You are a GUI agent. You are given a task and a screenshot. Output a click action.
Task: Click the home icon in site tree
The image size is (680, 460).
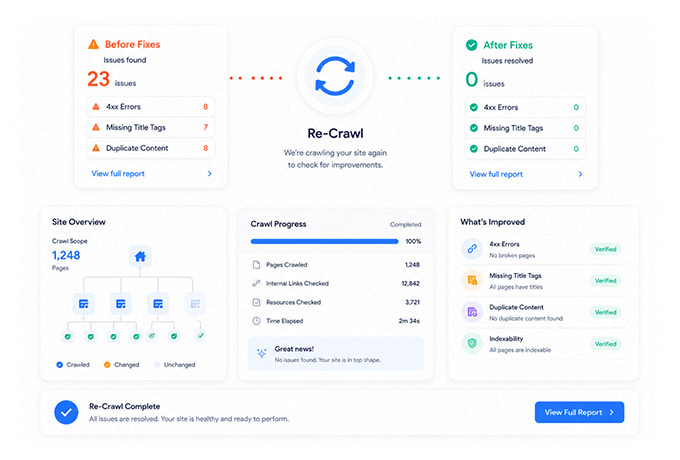(x=140, y=257)
